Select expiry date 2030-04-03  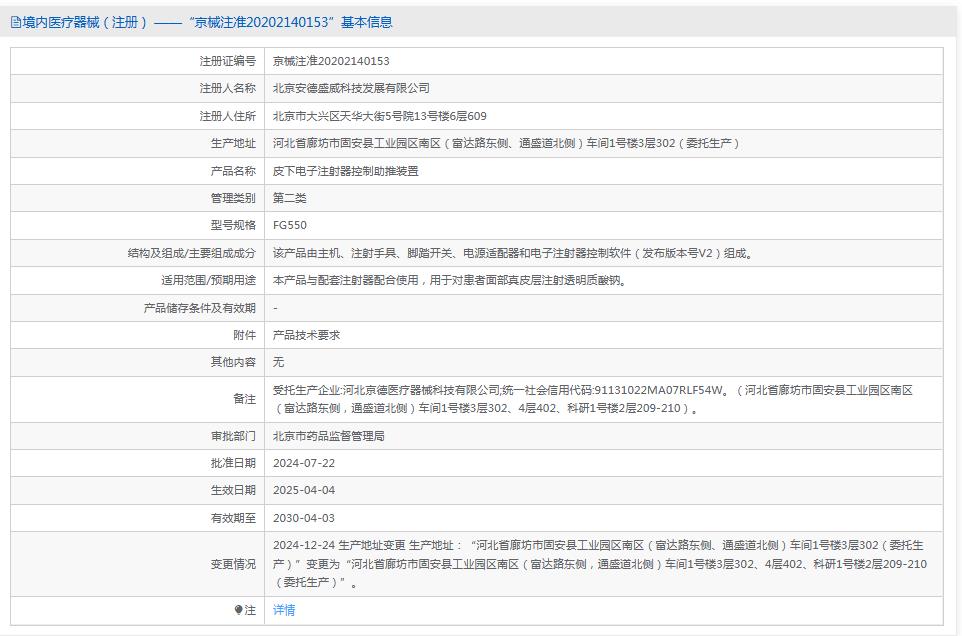click(x=304, y=518)
